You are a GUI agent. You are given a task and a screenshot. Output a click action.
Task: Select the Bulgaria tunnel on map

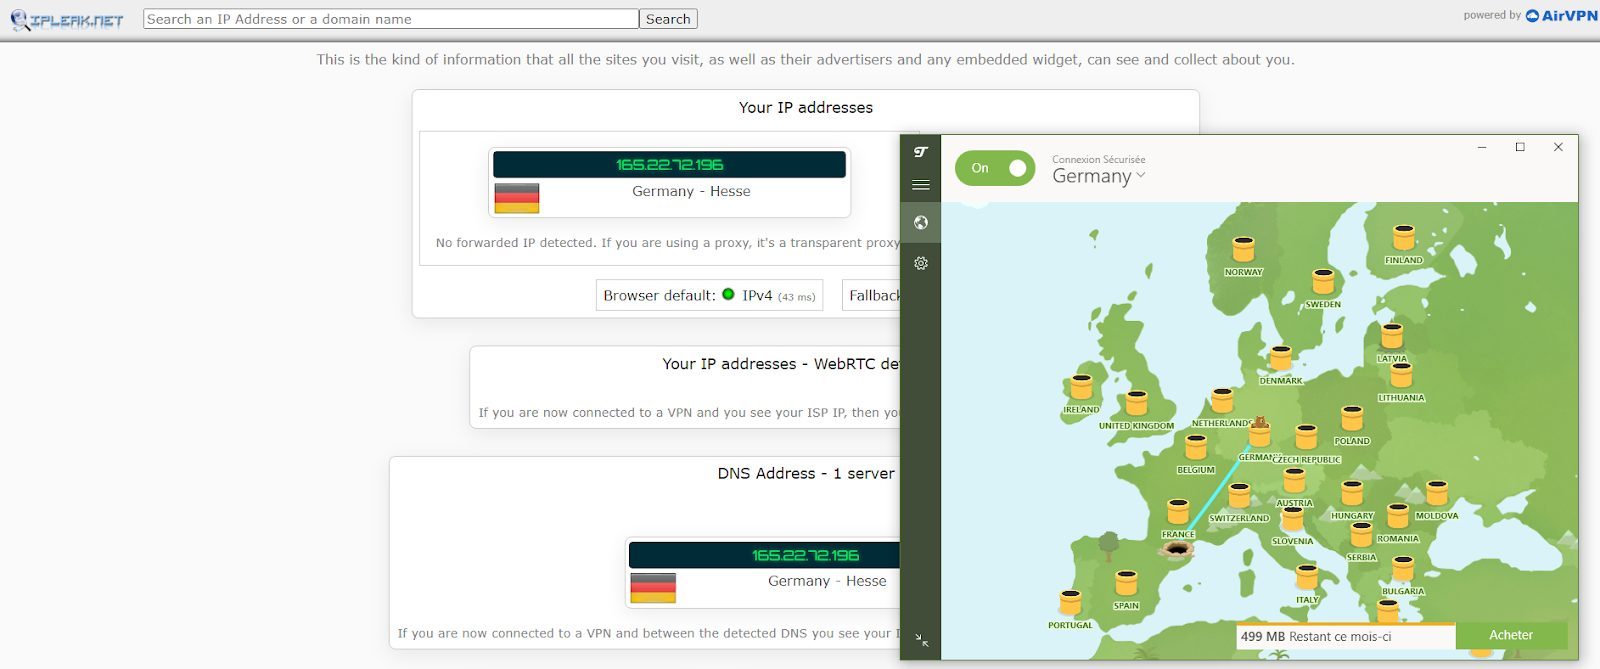point(1403,570)
